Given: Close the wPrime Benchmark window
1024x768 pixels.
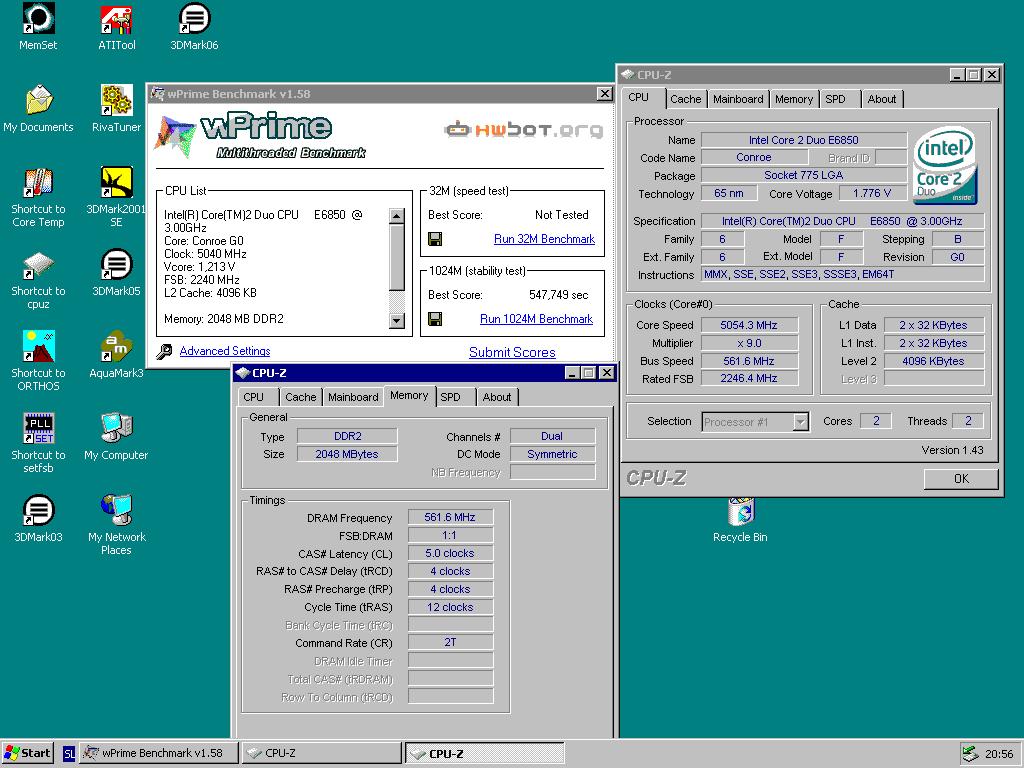Looking at the screenshot, I should pos(605,94).
